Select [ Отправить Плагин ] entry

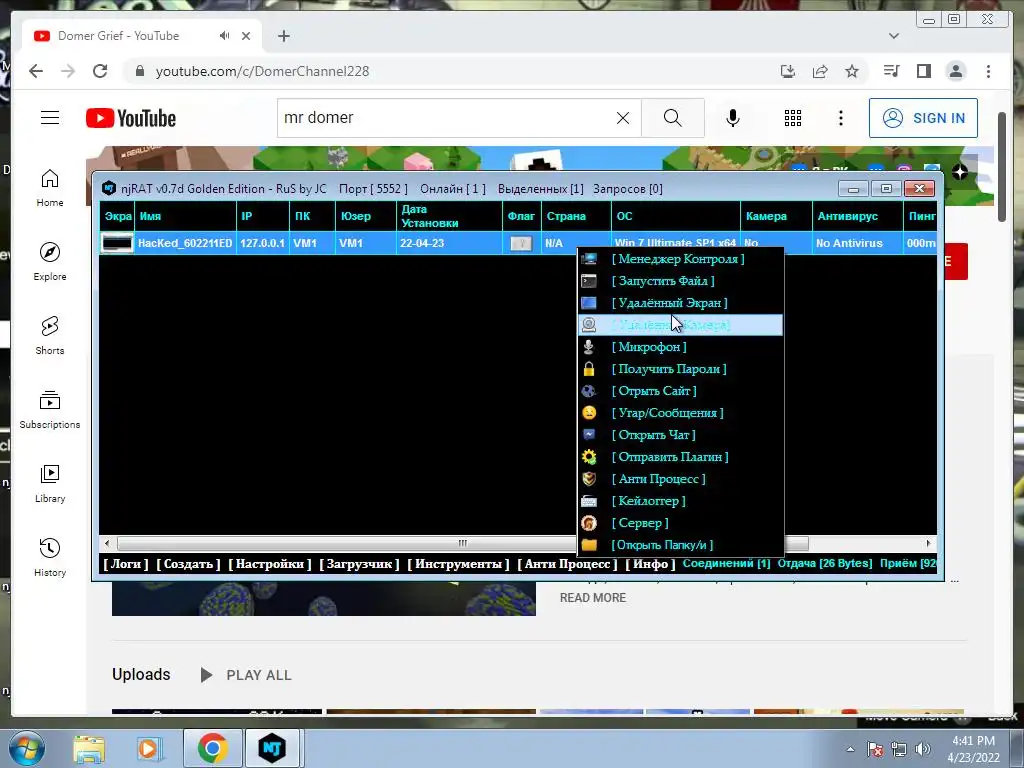click(x=680, y=457)
